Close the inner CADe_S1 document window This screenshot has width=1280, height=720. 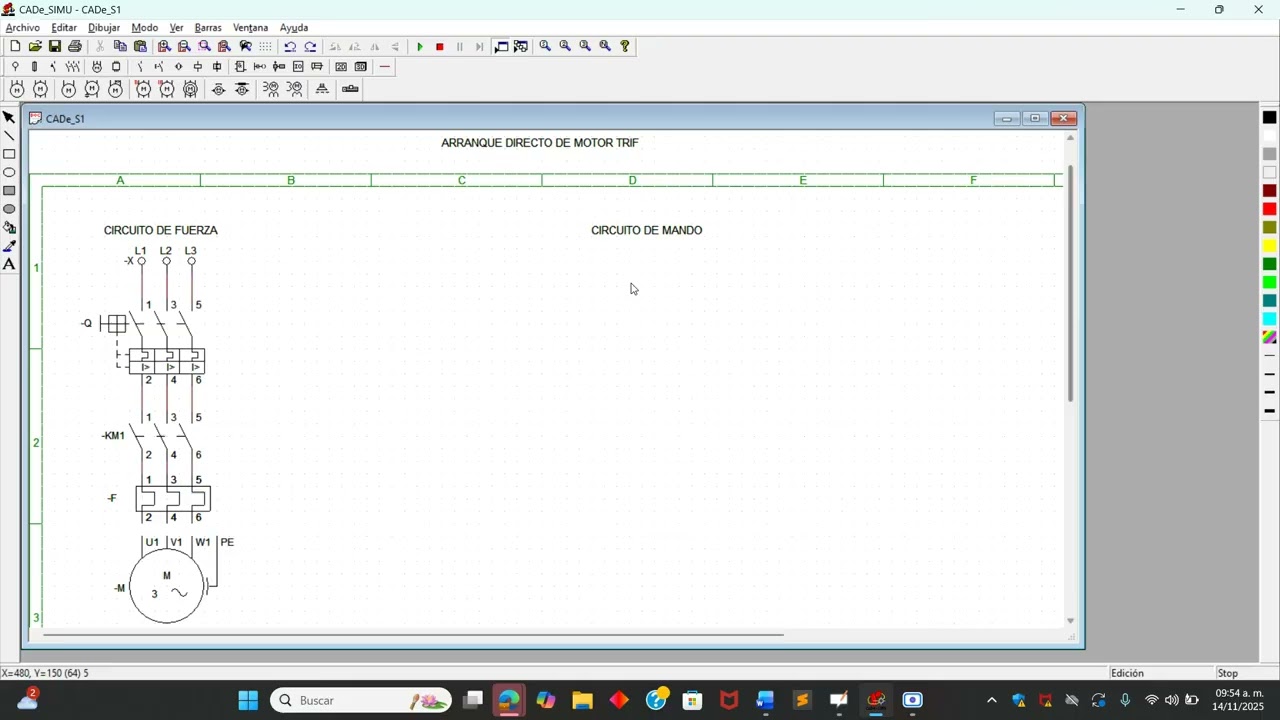1064,118
